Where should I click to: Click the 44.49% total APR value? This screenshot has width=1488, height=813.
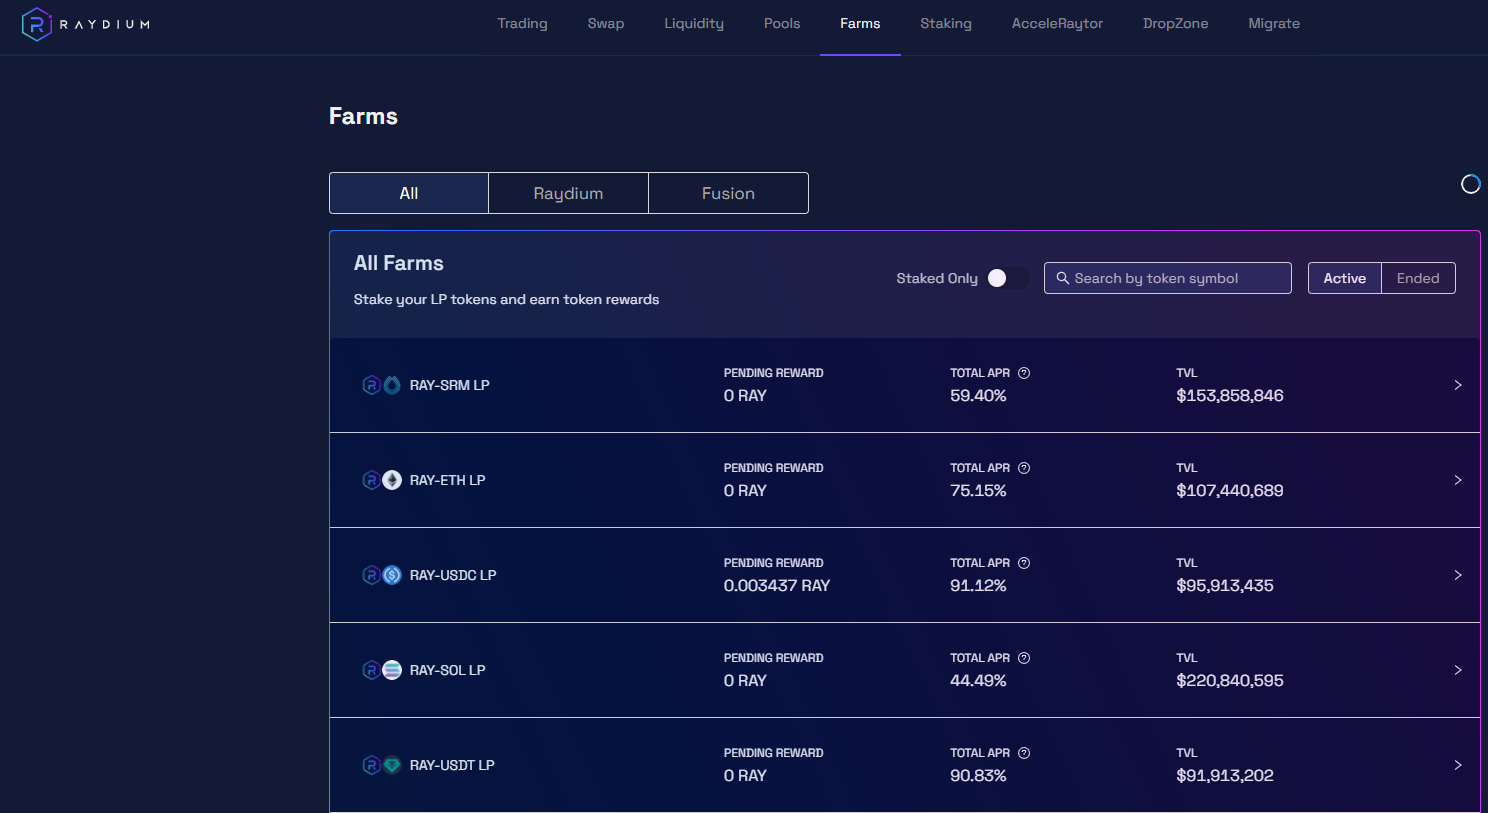[x=978, y=681]
